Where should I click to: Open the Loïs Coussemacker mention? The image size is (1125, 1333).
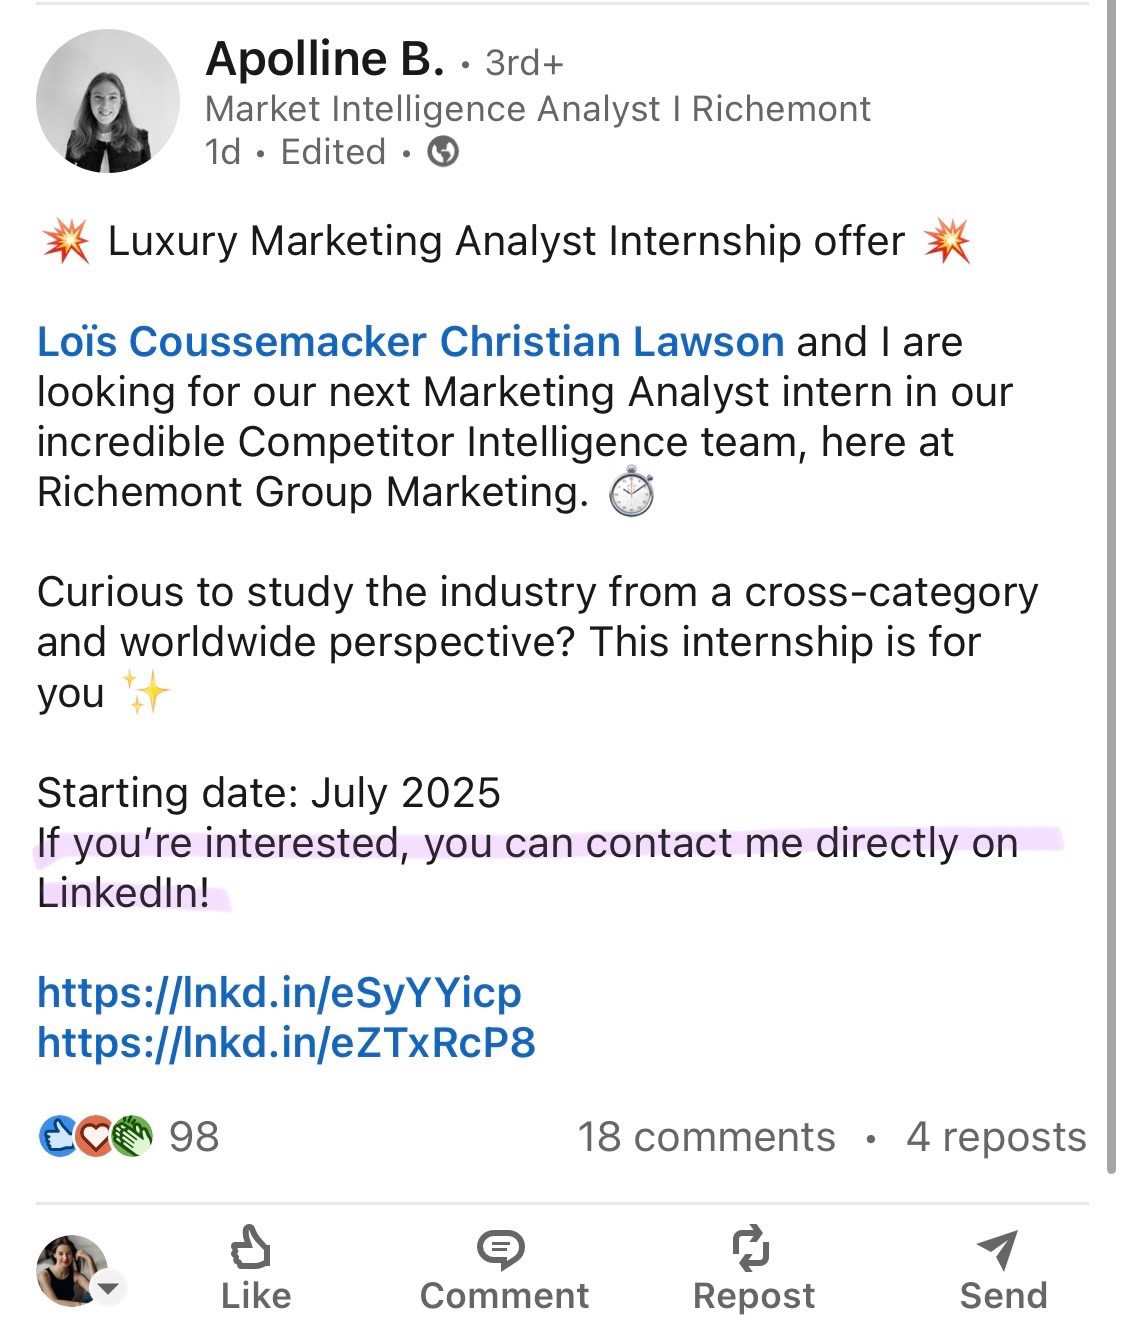232,342
